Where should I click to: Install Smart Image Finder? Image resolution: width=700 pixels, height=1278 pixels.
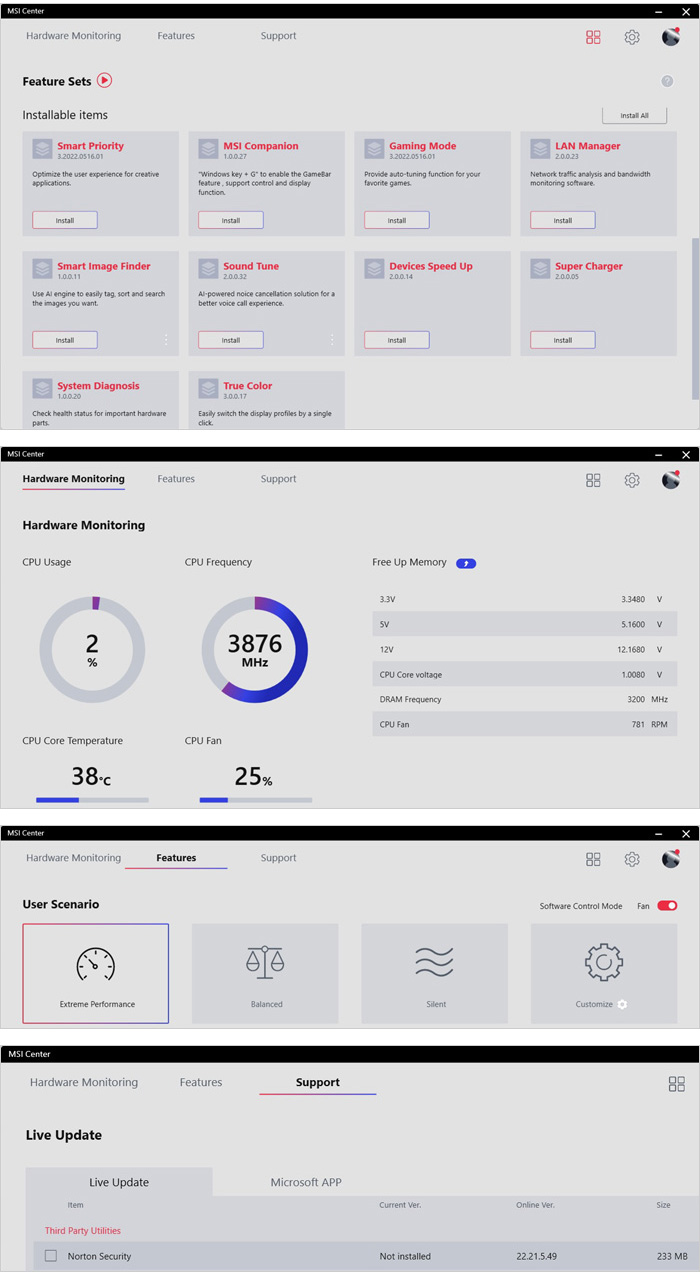[x=65, y=340]
